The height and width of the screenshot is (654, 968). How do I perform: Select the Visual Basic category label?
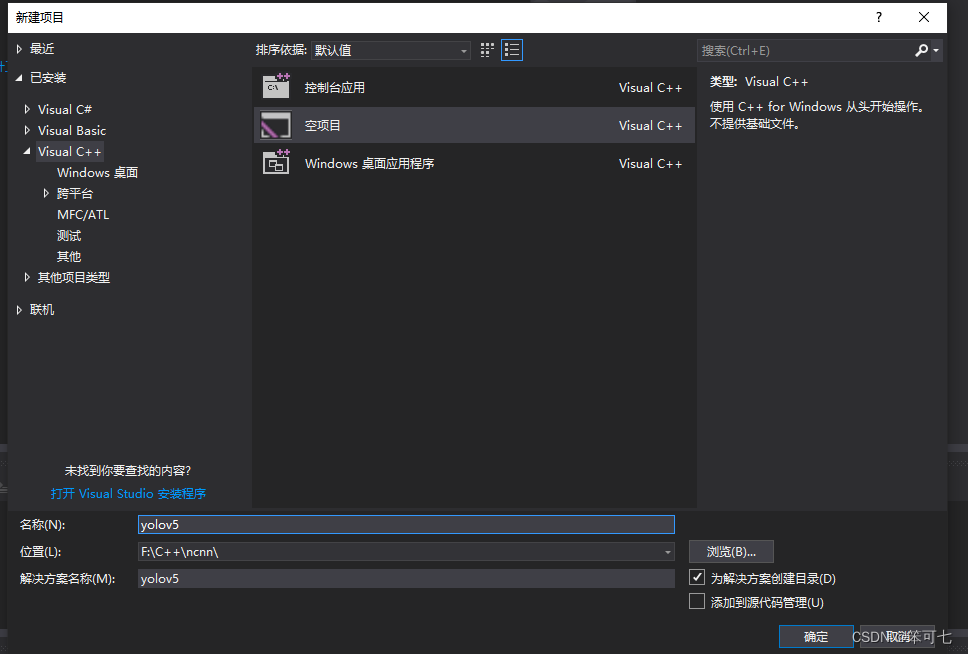[x=72, y=130]
